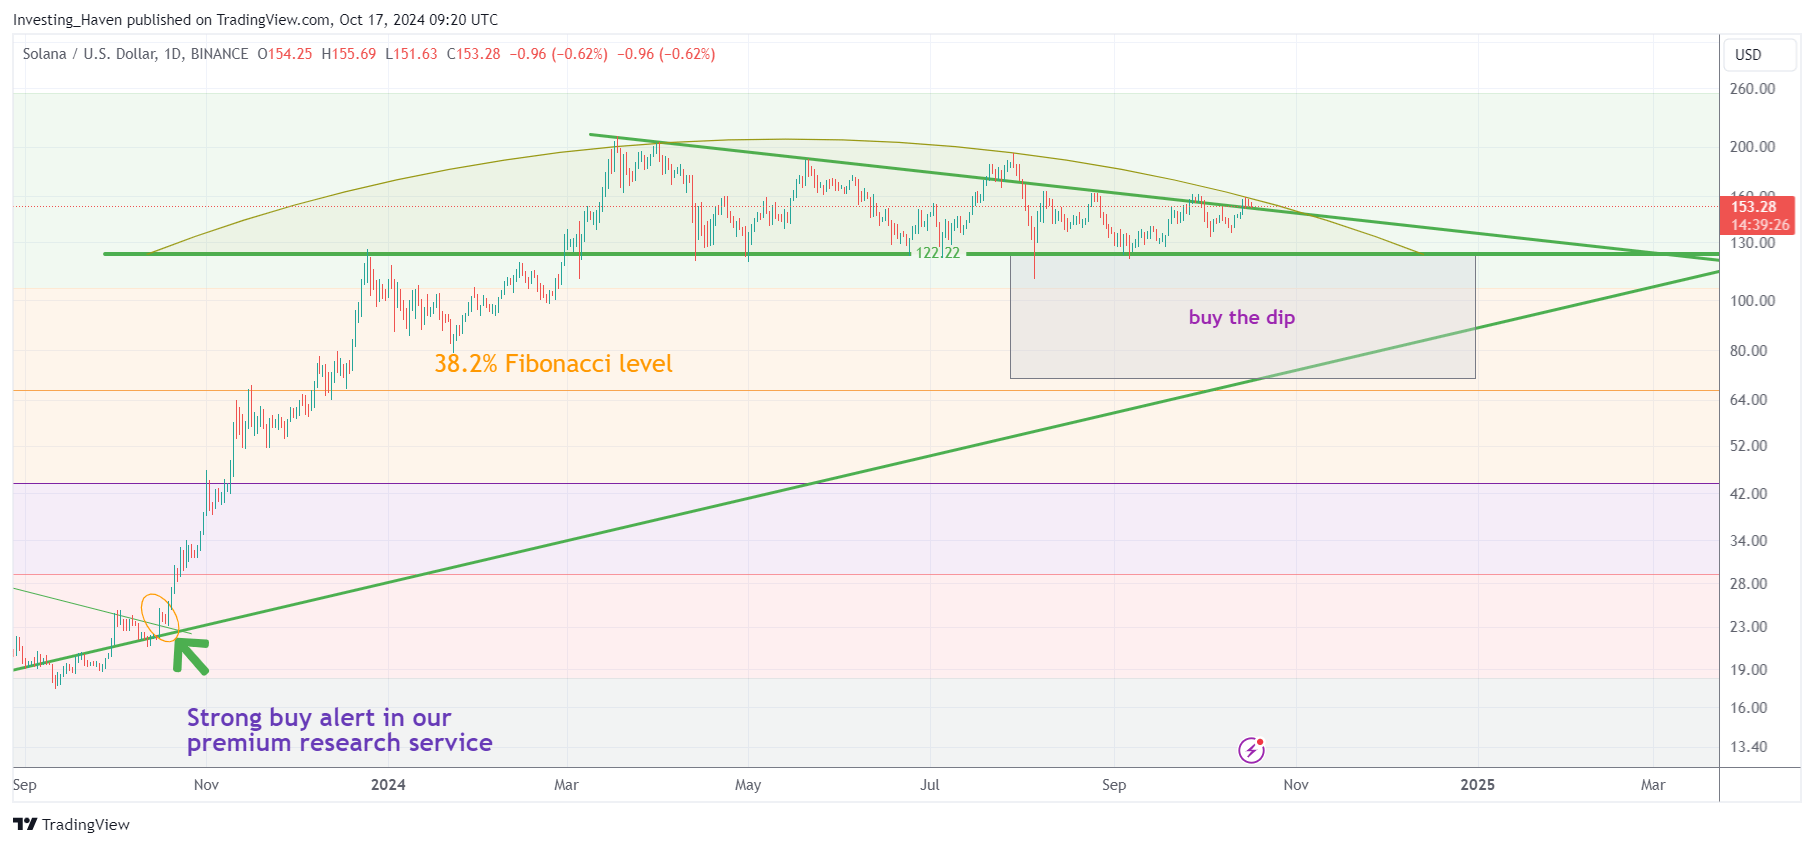Click the '38.2% Fibonacci level' annotation
This screenshot has width=1814, height=846.
(x=553, y=363)
